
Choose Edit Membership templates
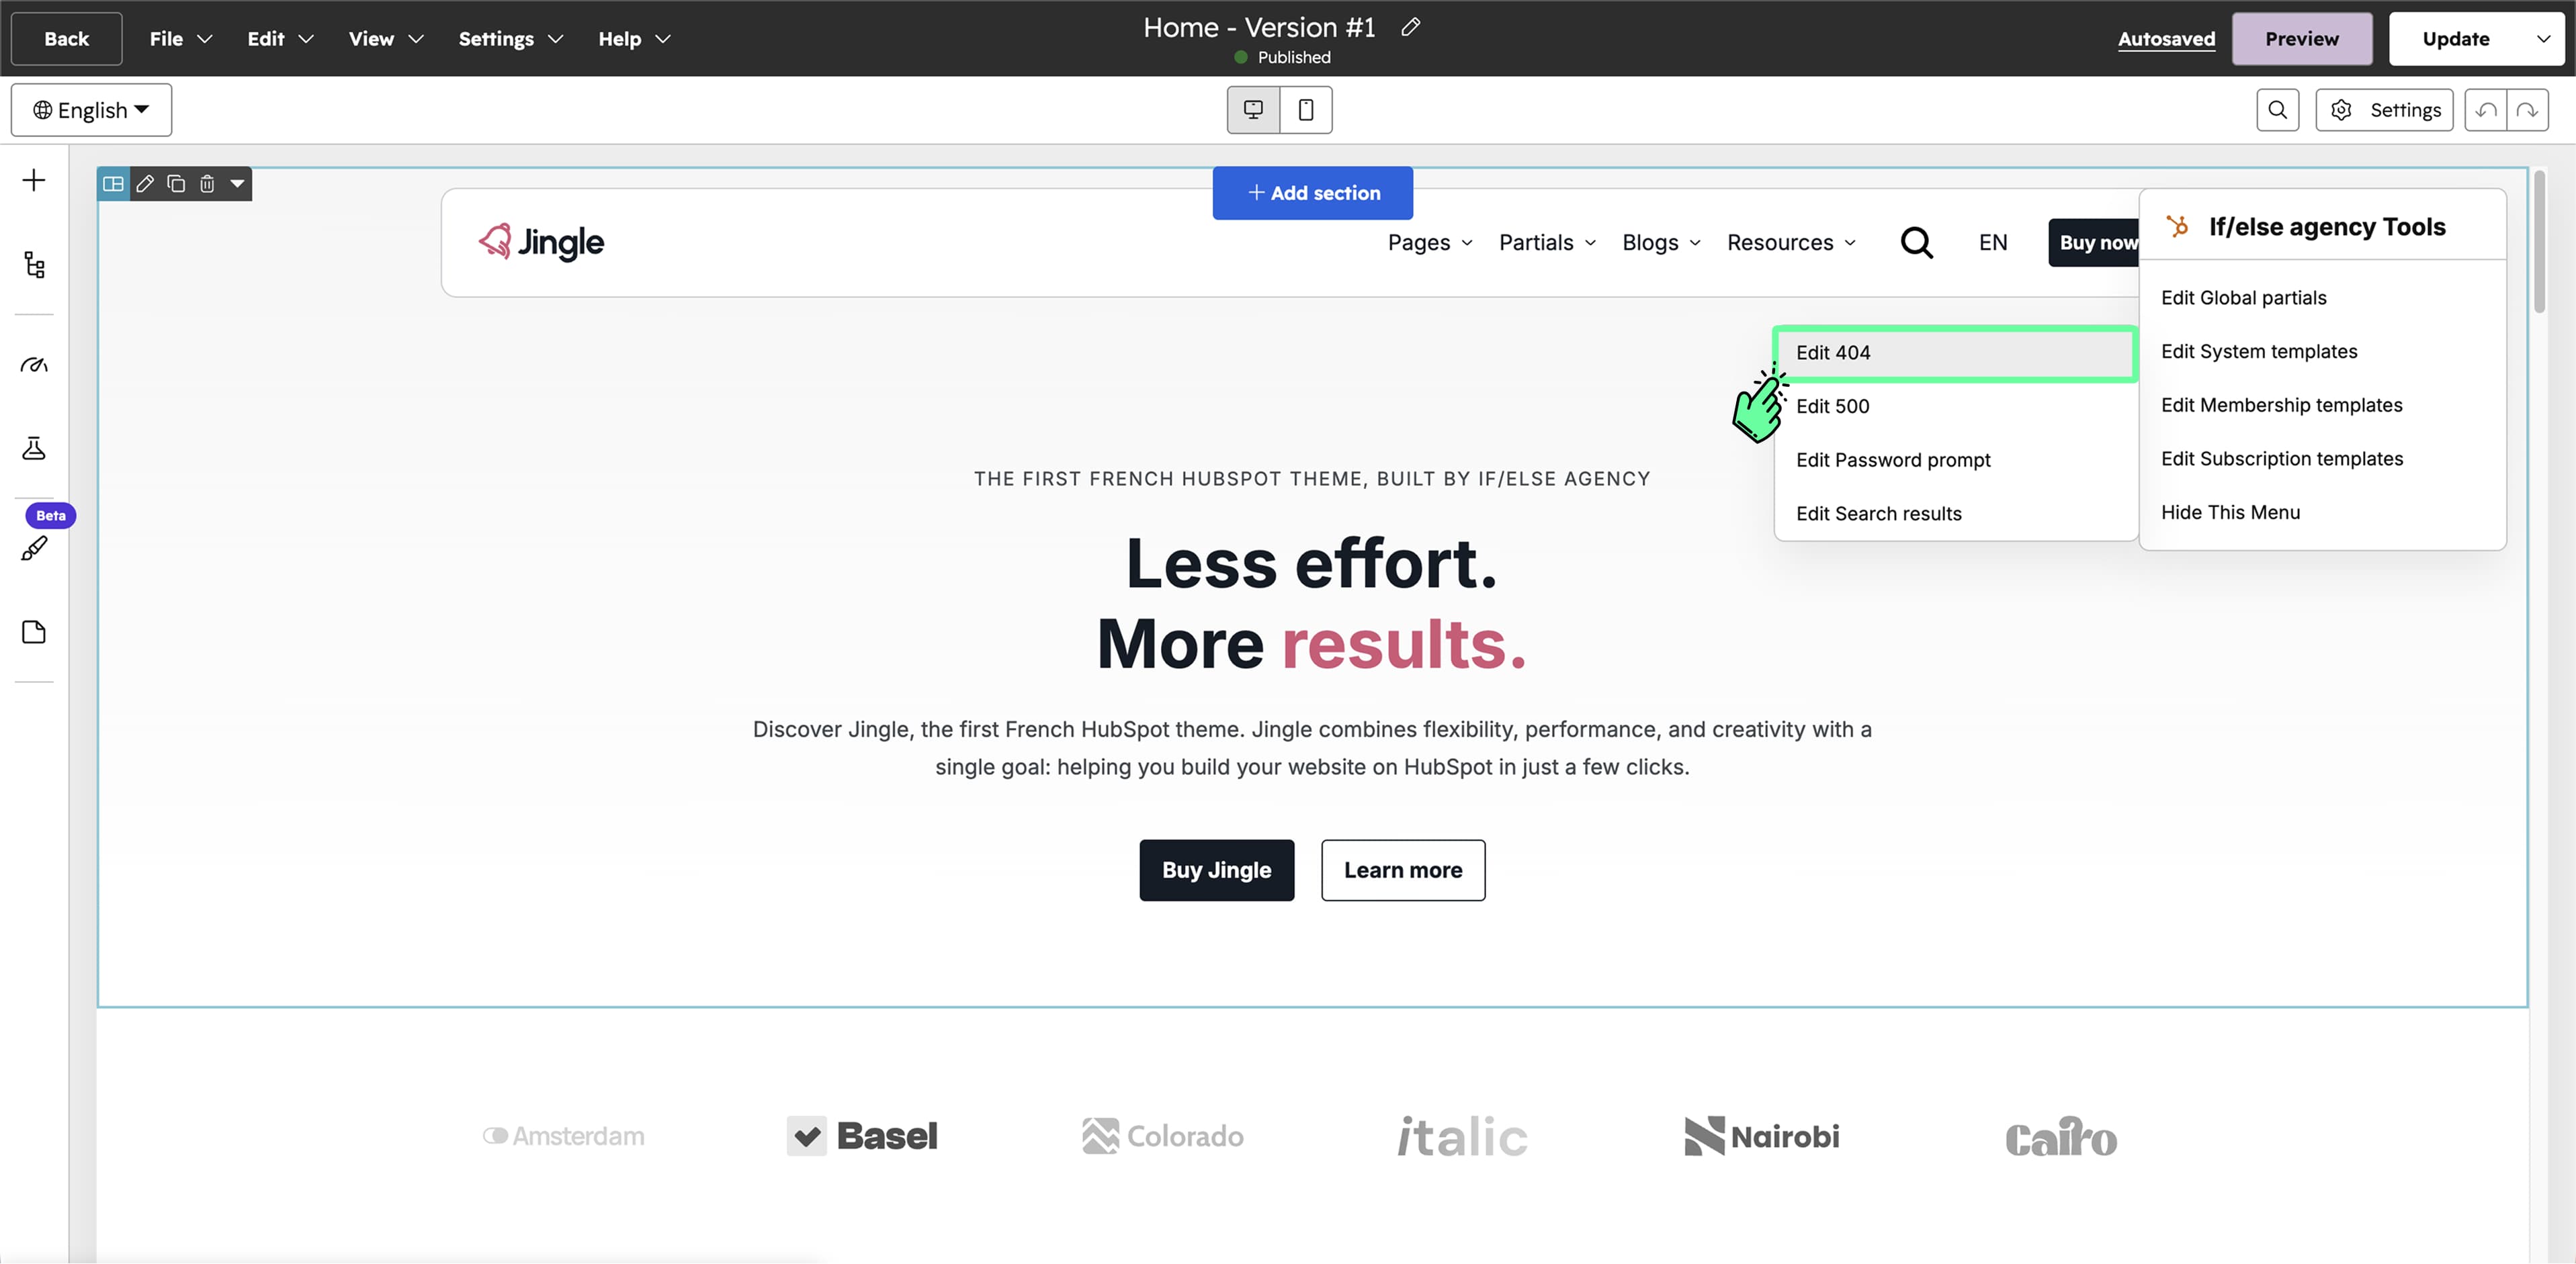(2322, 405)
